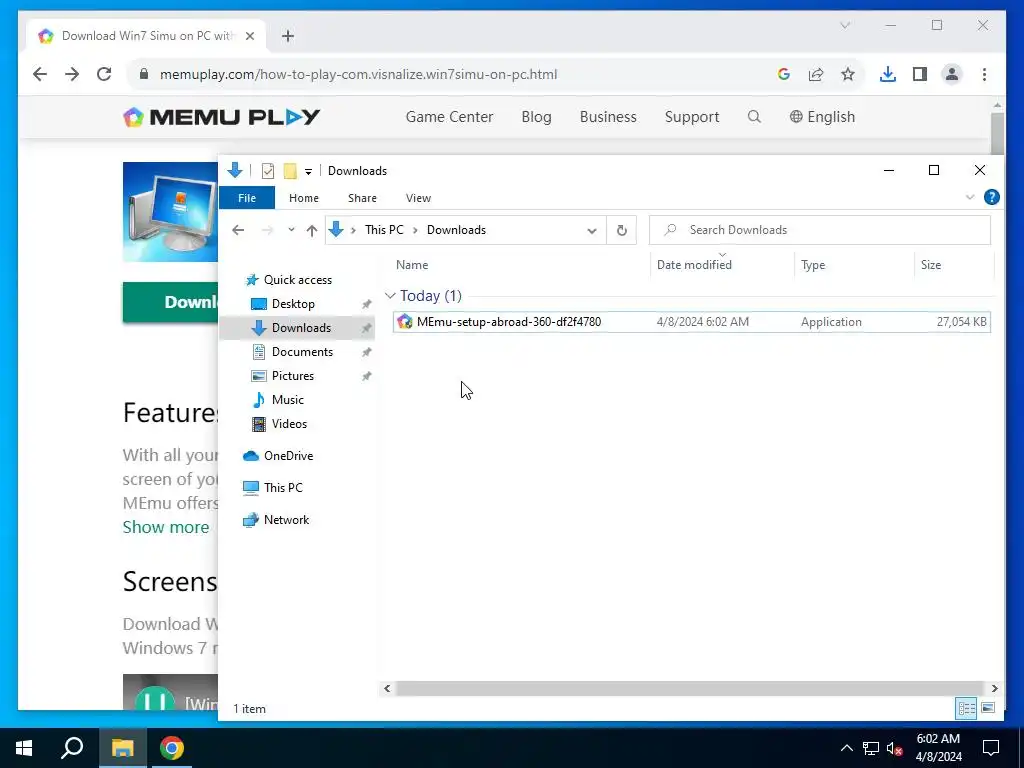
Task: Open Support in the site menu
Action: [x=692, y=117]
